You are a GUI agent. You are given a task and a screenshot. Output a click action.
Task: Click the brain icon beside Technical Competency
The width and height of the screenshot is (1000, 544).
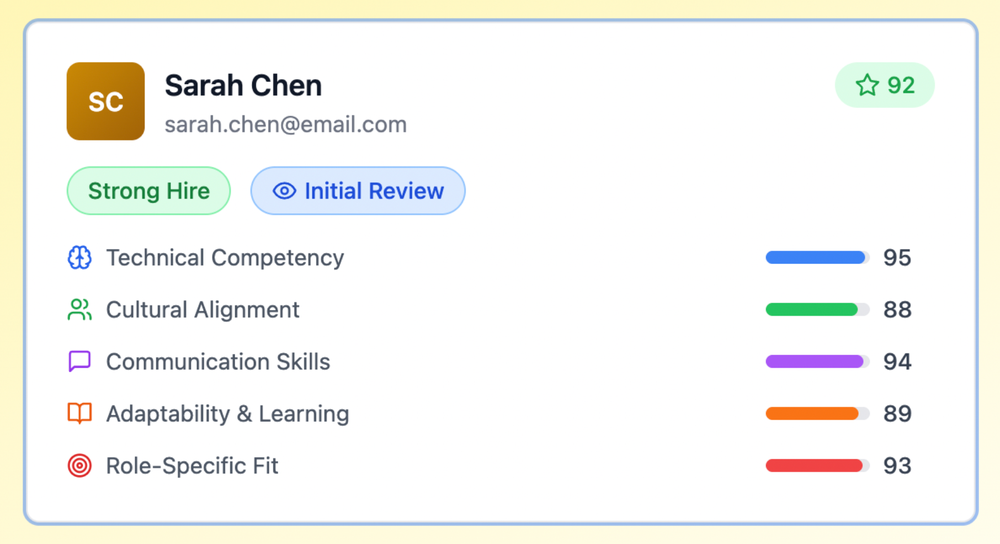[x=80, y=258]
